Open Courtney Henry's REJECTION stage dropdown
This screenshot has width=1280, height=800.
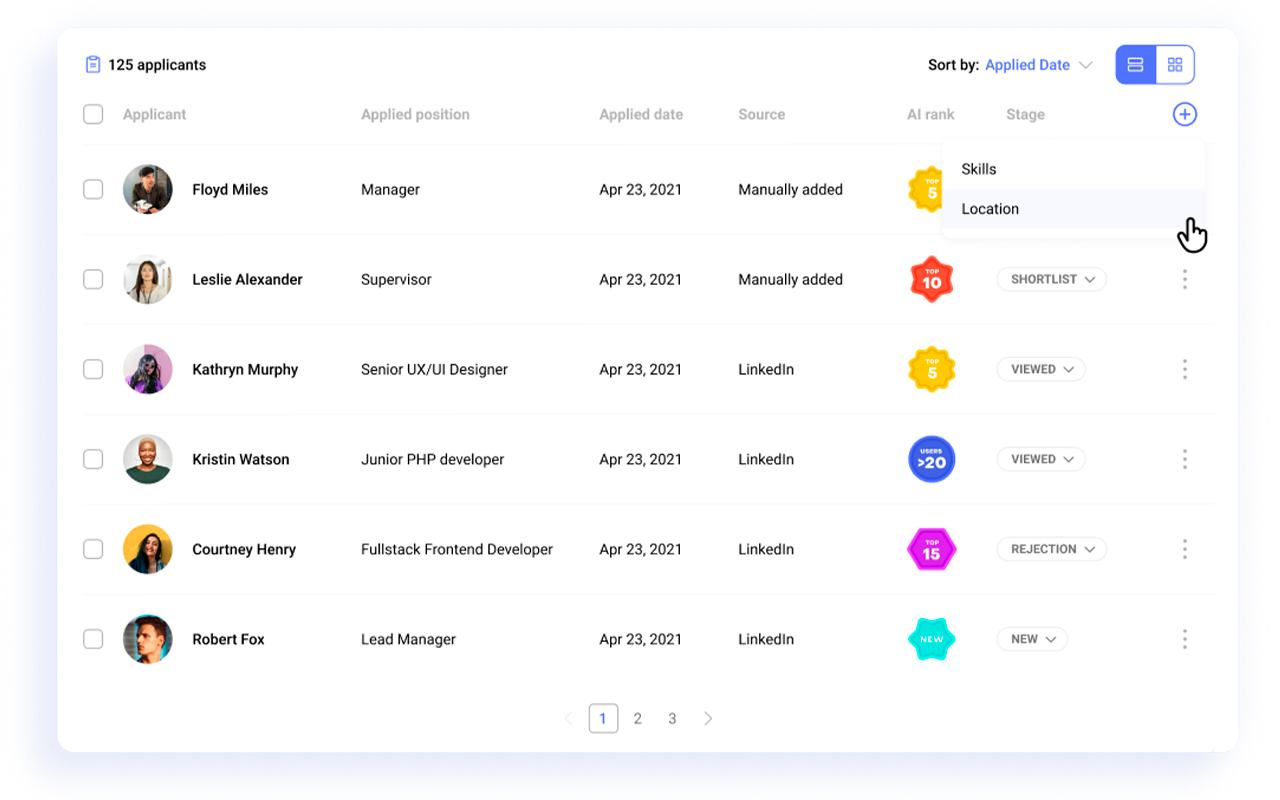(1051, 549)
